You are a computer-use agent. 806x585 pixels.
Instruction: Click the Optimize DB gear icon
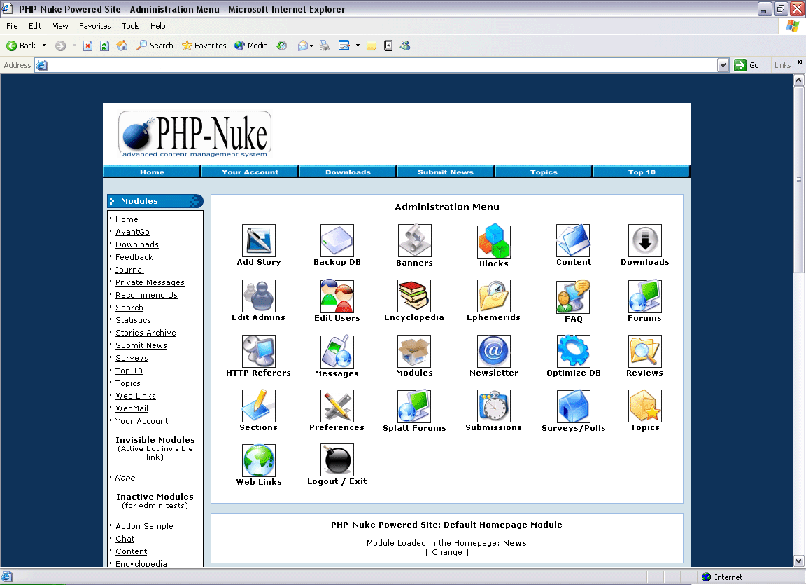click(x=573, y=350)
